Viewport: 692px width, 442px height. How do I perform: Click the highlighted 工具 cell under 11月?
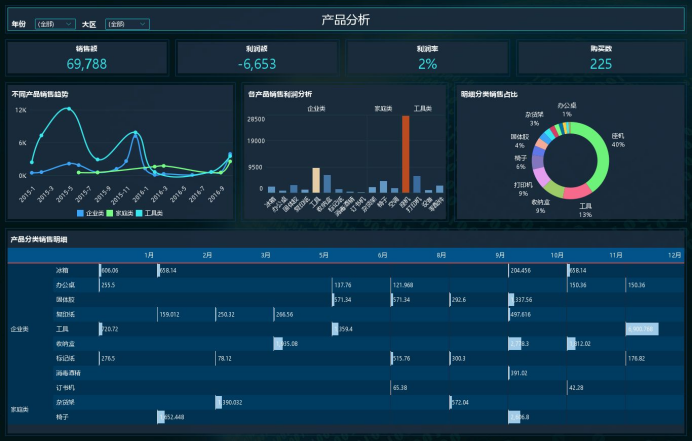click(641, 328)
